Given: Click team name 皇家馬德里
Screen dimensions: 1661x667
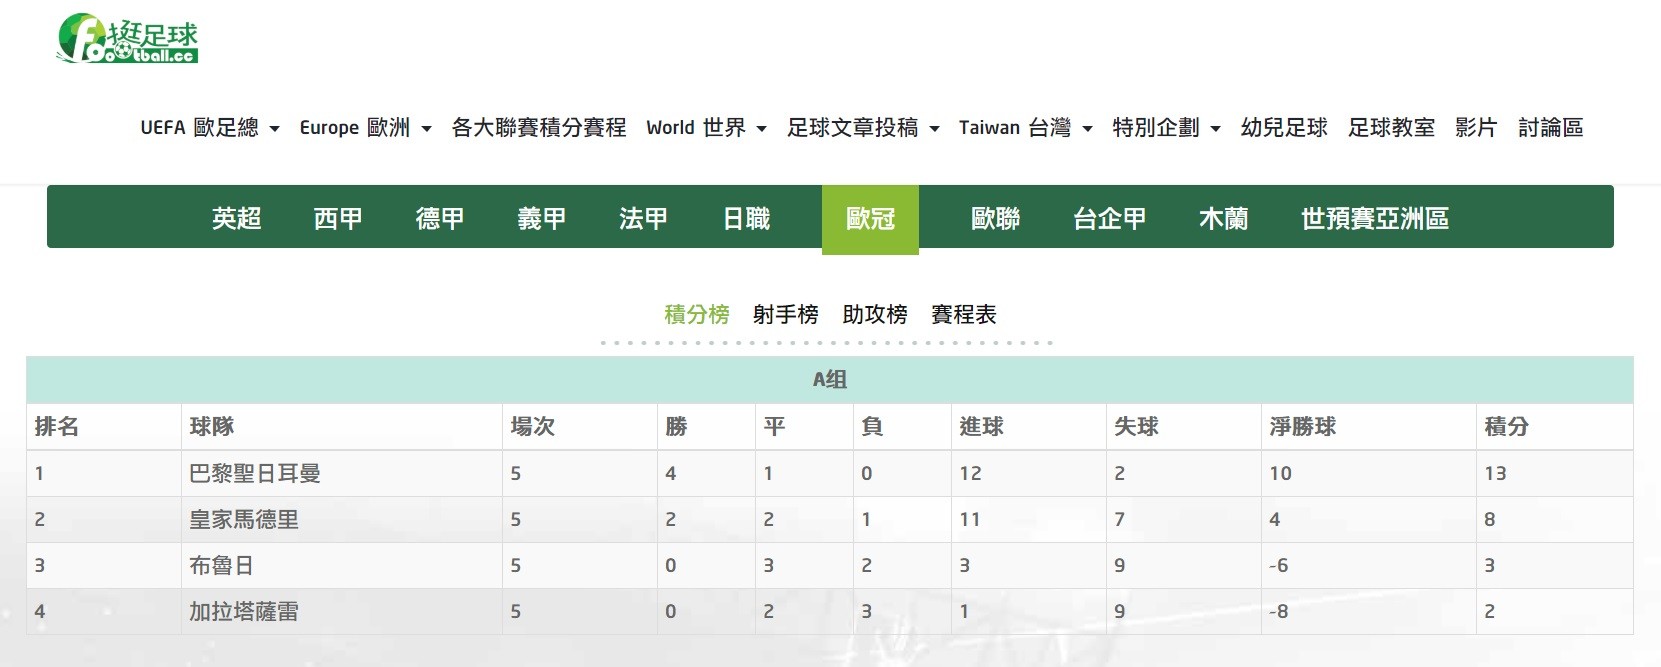Looking at the screenshot, I should 244,520.
